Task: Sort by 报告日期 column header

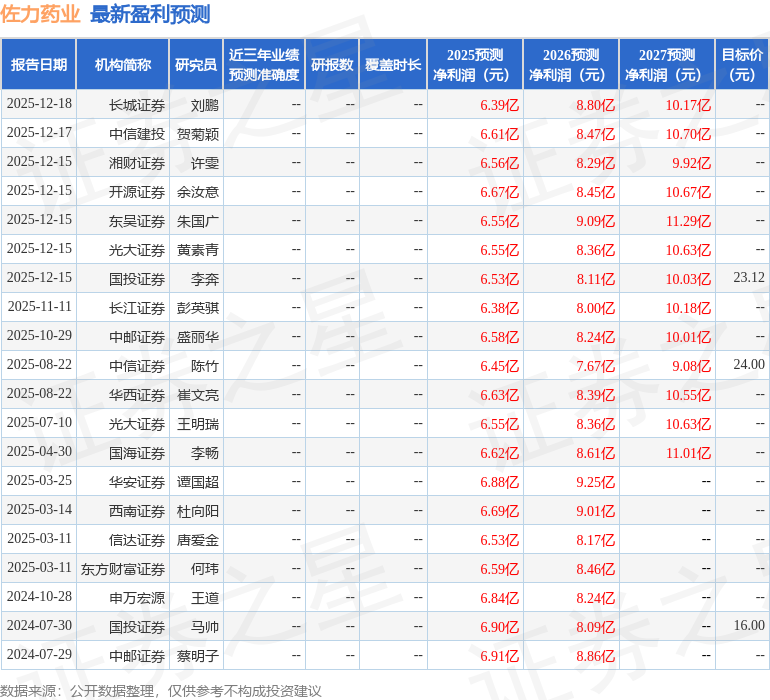Action: click(39, 65)
